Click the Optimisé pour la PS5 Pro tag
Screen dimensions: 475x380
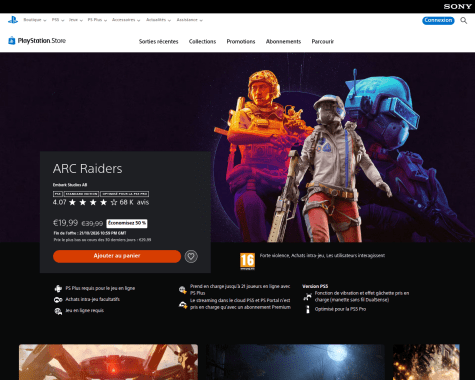coord(125,194)
